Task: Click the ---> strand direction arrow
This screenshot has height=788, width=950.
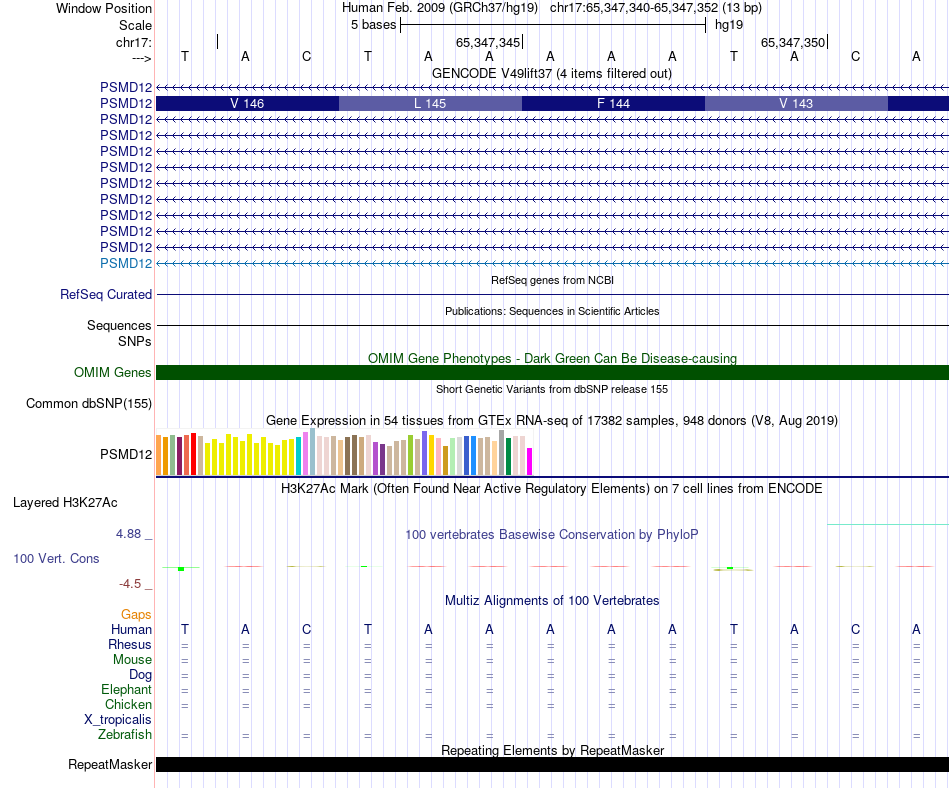Action: tap(142, 58)
